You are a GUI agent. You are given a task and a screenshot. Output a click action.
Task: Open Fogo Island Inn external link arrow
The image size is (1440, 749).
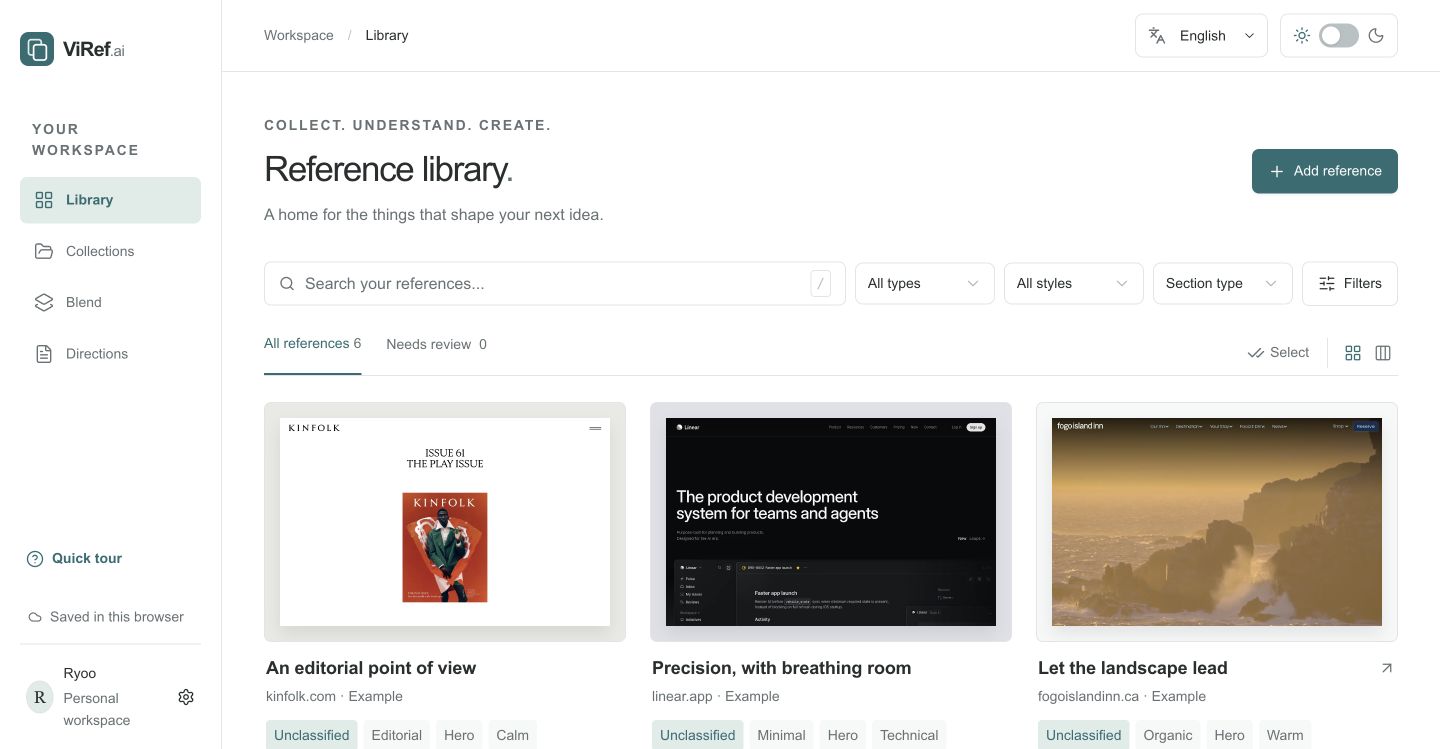coord(1387,668)
